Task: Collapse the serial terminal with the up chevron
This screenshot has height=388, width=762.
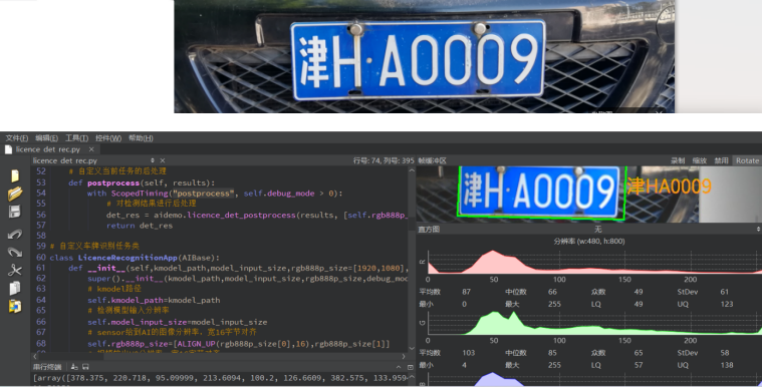Action: click(x=398, y=367)
